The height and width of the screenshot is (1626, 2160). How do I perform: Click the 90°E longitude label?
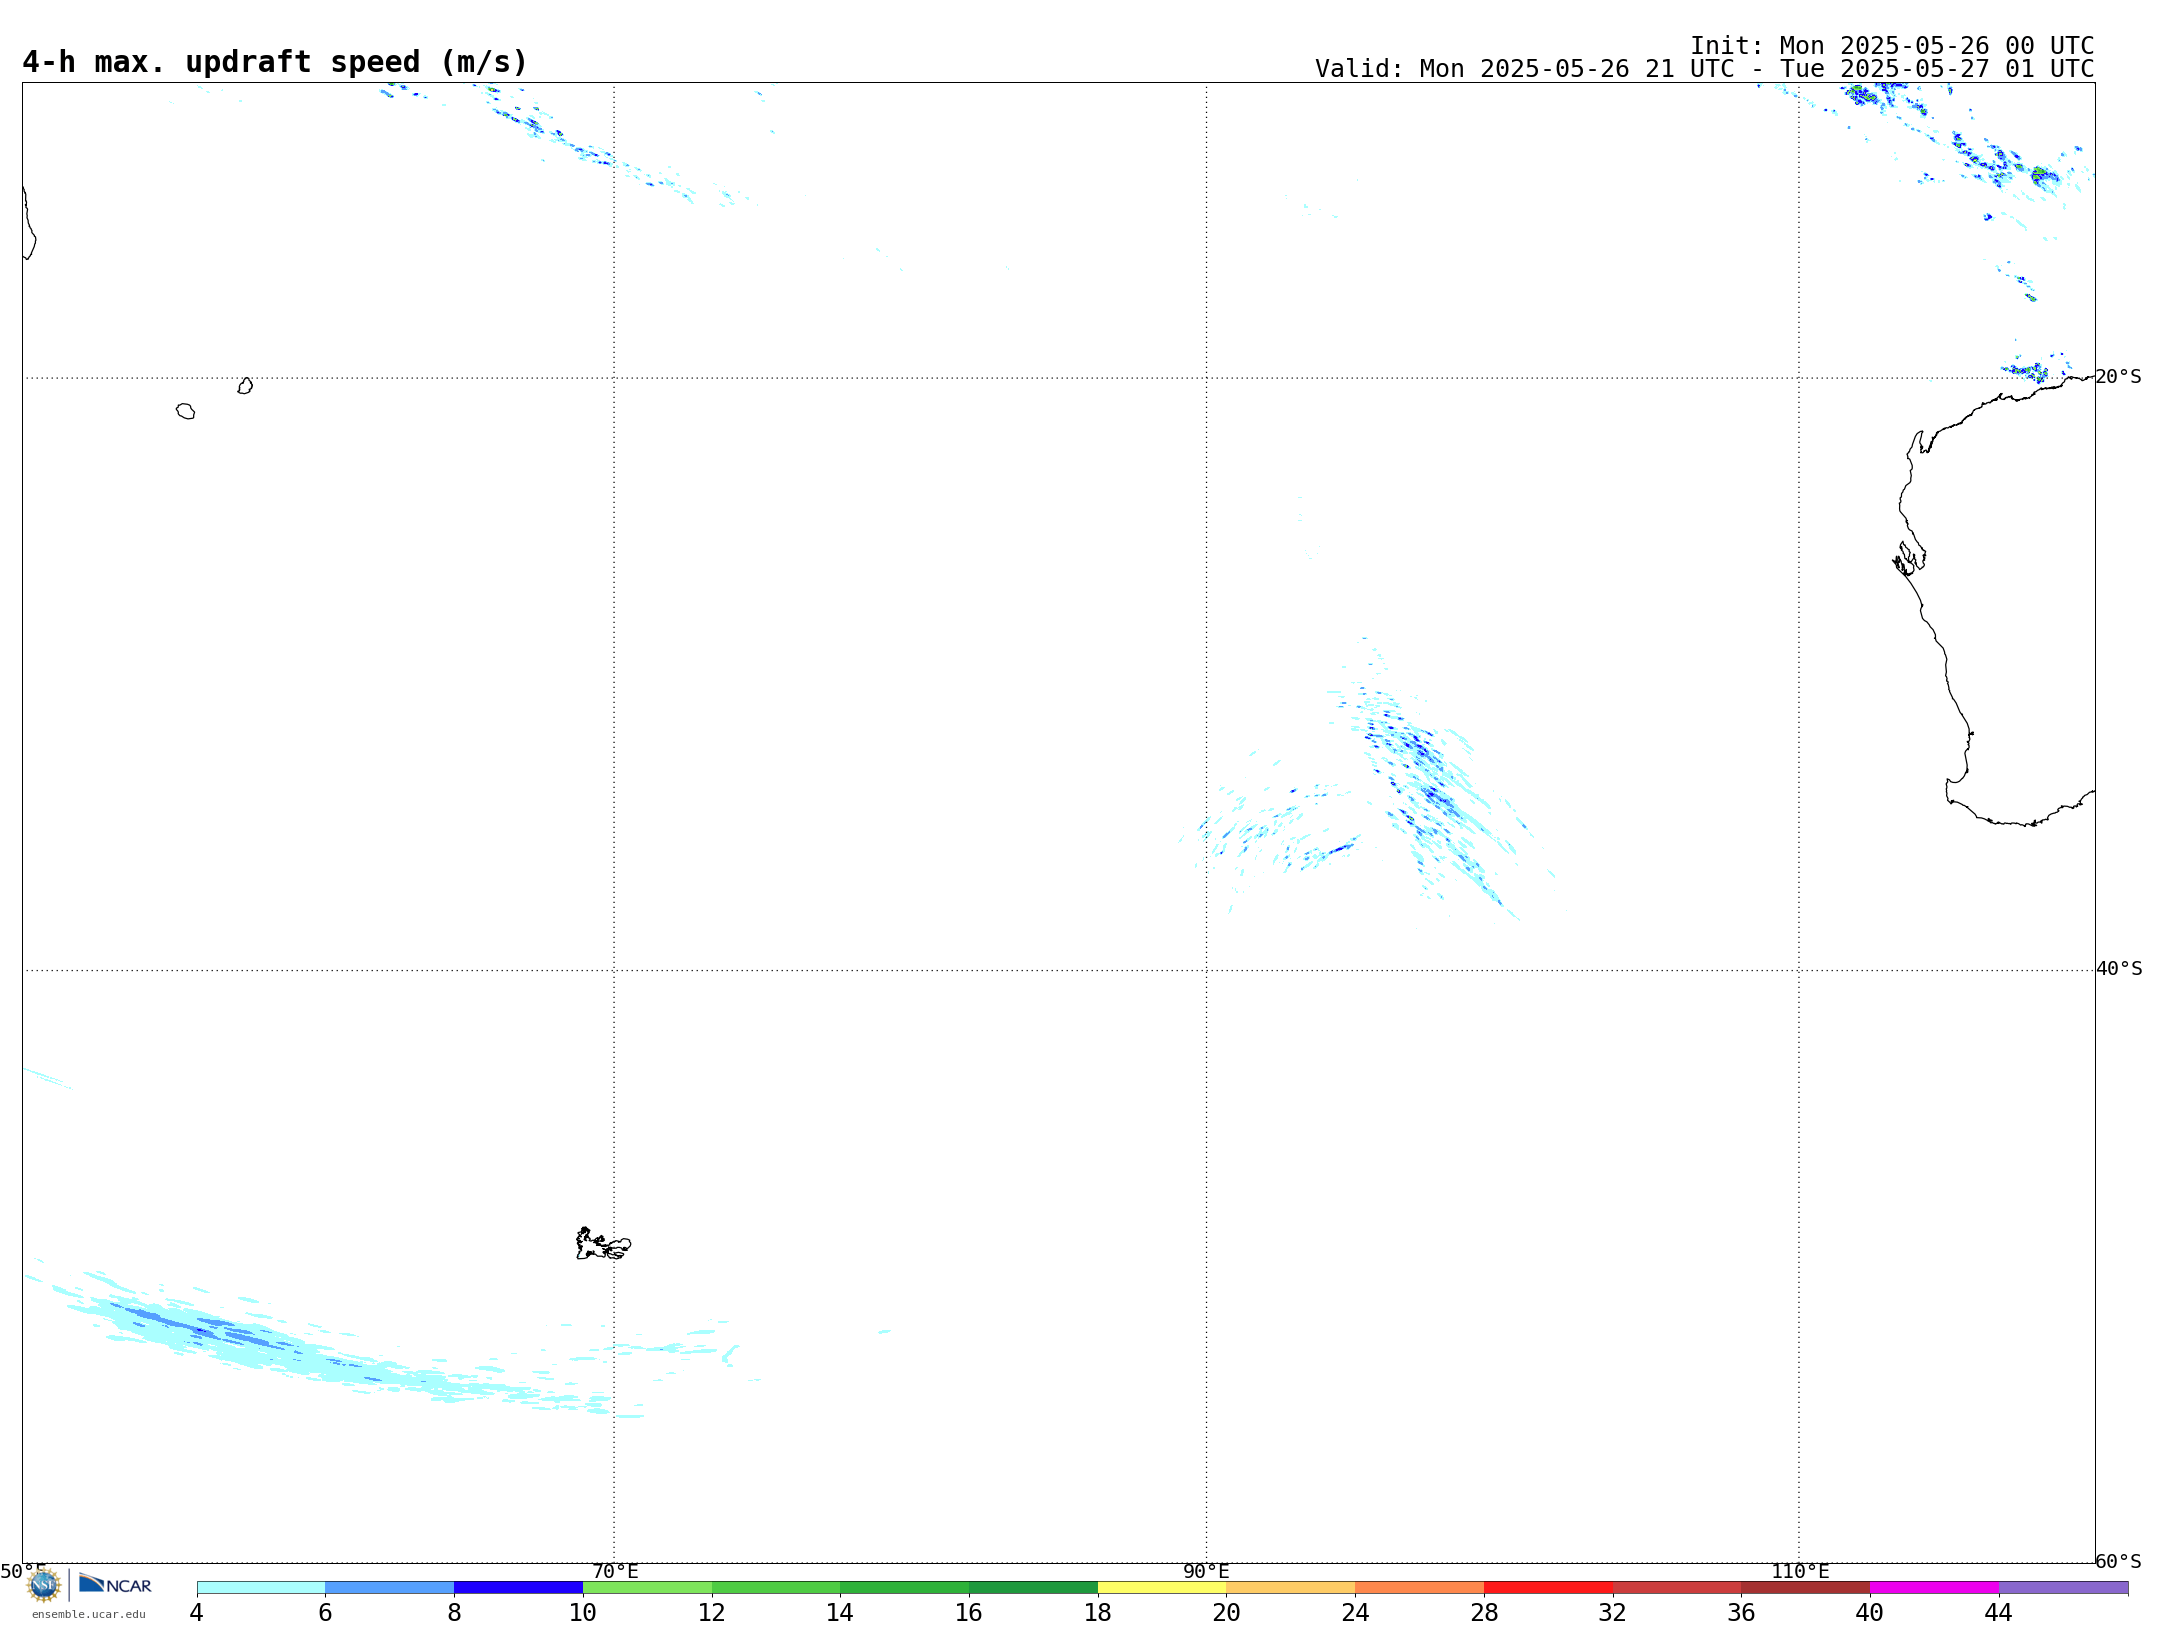[1206, 1571]
